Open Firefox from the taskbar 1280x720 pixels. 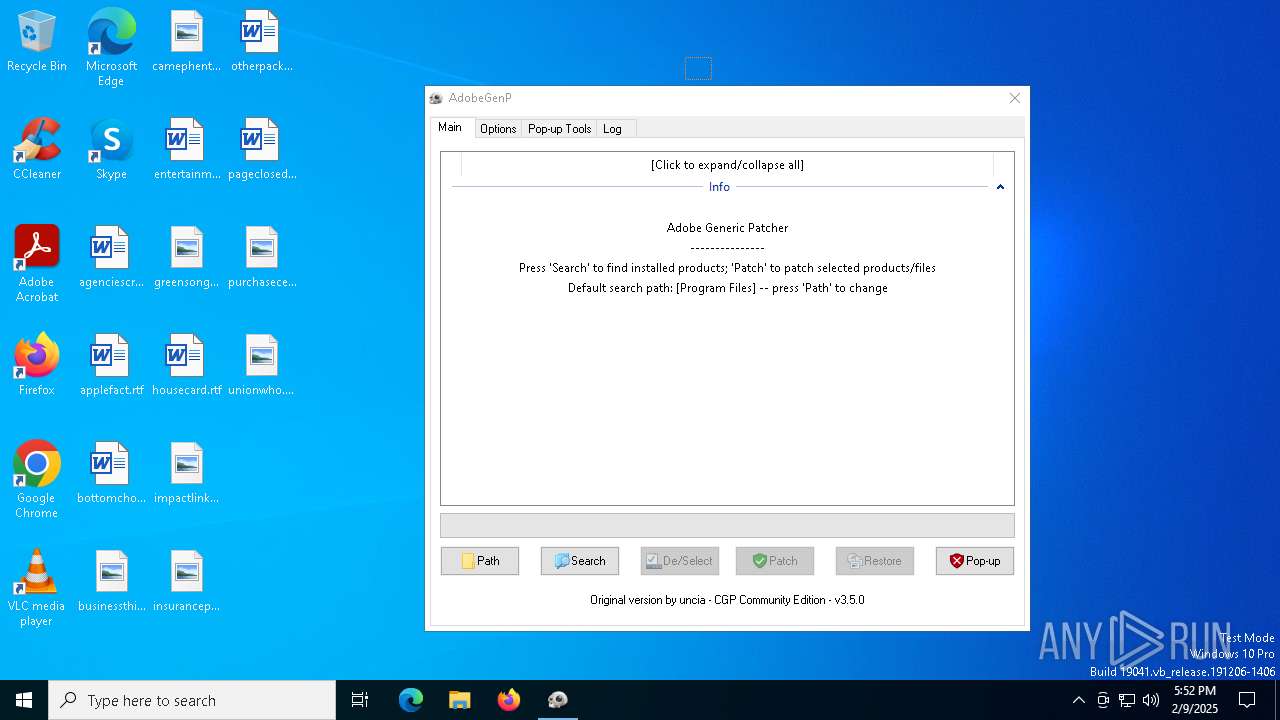(x=509, y=700)
